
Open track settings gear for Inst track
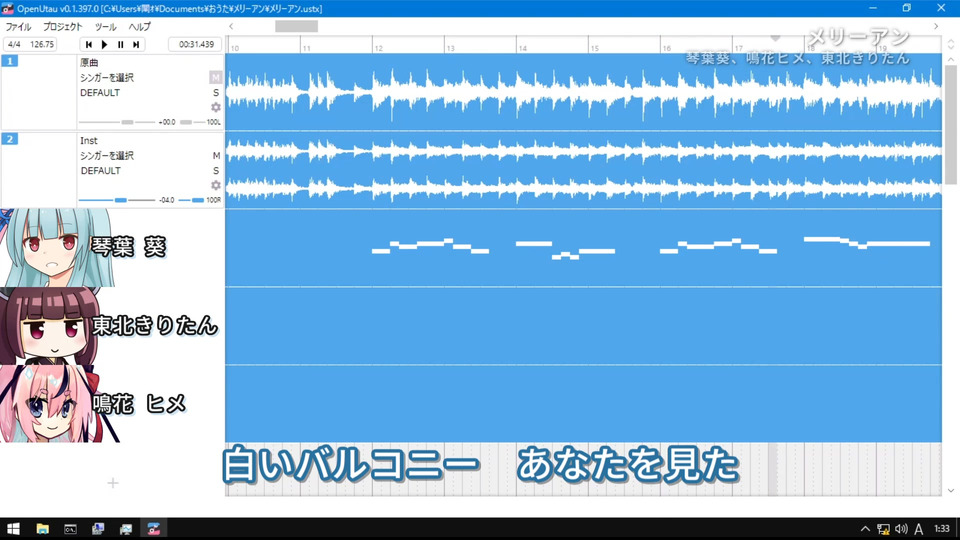(216, 185)
